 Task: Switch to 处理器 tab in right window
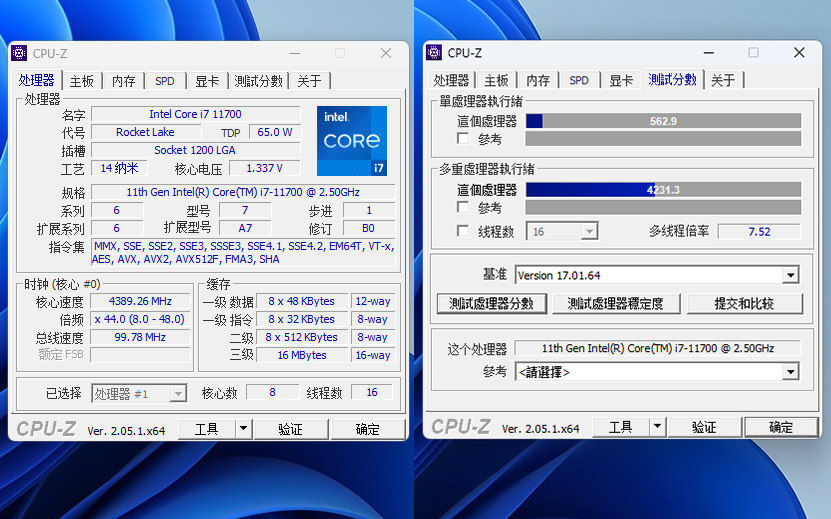point(451,80)
